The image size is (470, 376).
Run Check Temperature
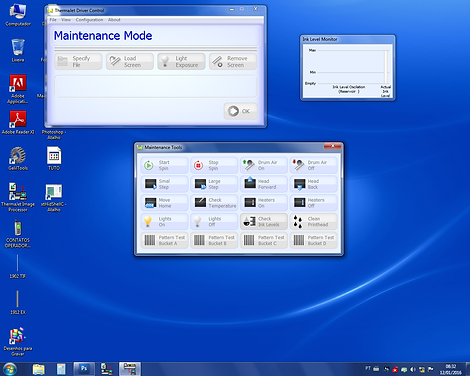214,203
